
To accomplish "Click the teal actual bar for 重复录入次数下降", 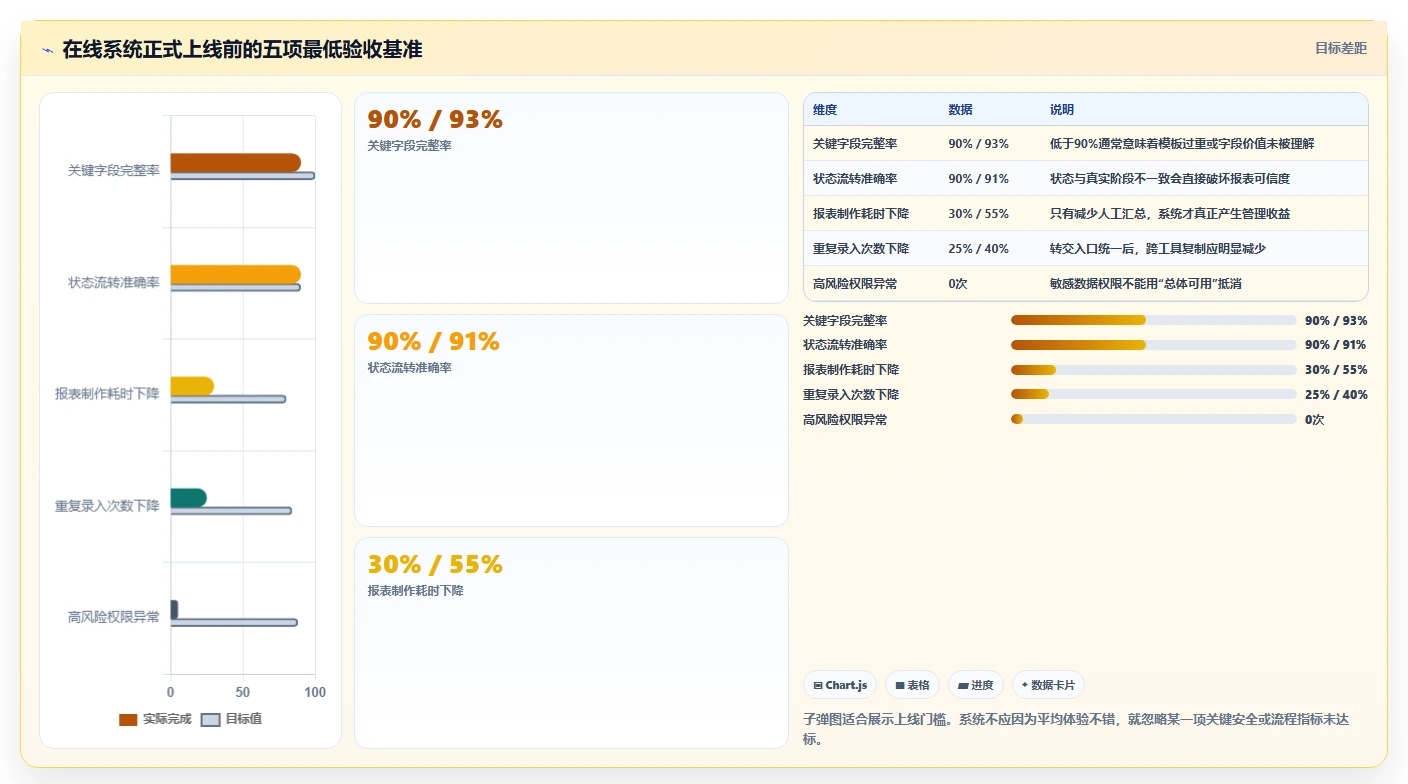I will 188,498.
